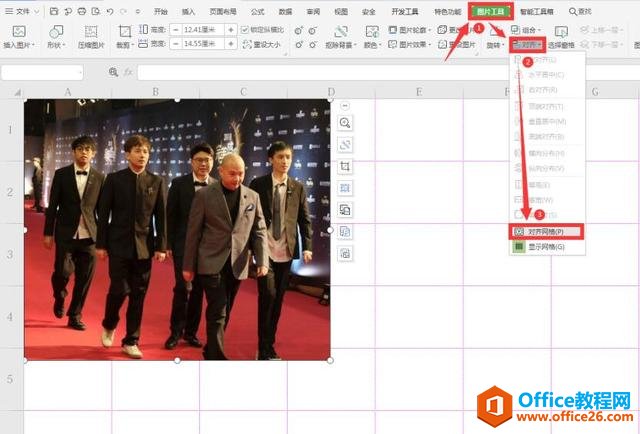This screenshot has width=640, height=434.
Task: Select 显示网格(G) menu item
Action: pos(547,247)
